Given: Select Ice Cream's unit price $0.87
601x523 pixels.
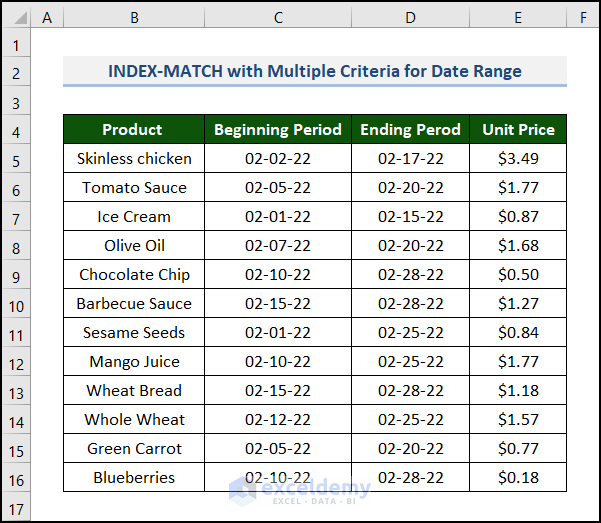Looking at the screenshot, I should click(517, 217).
